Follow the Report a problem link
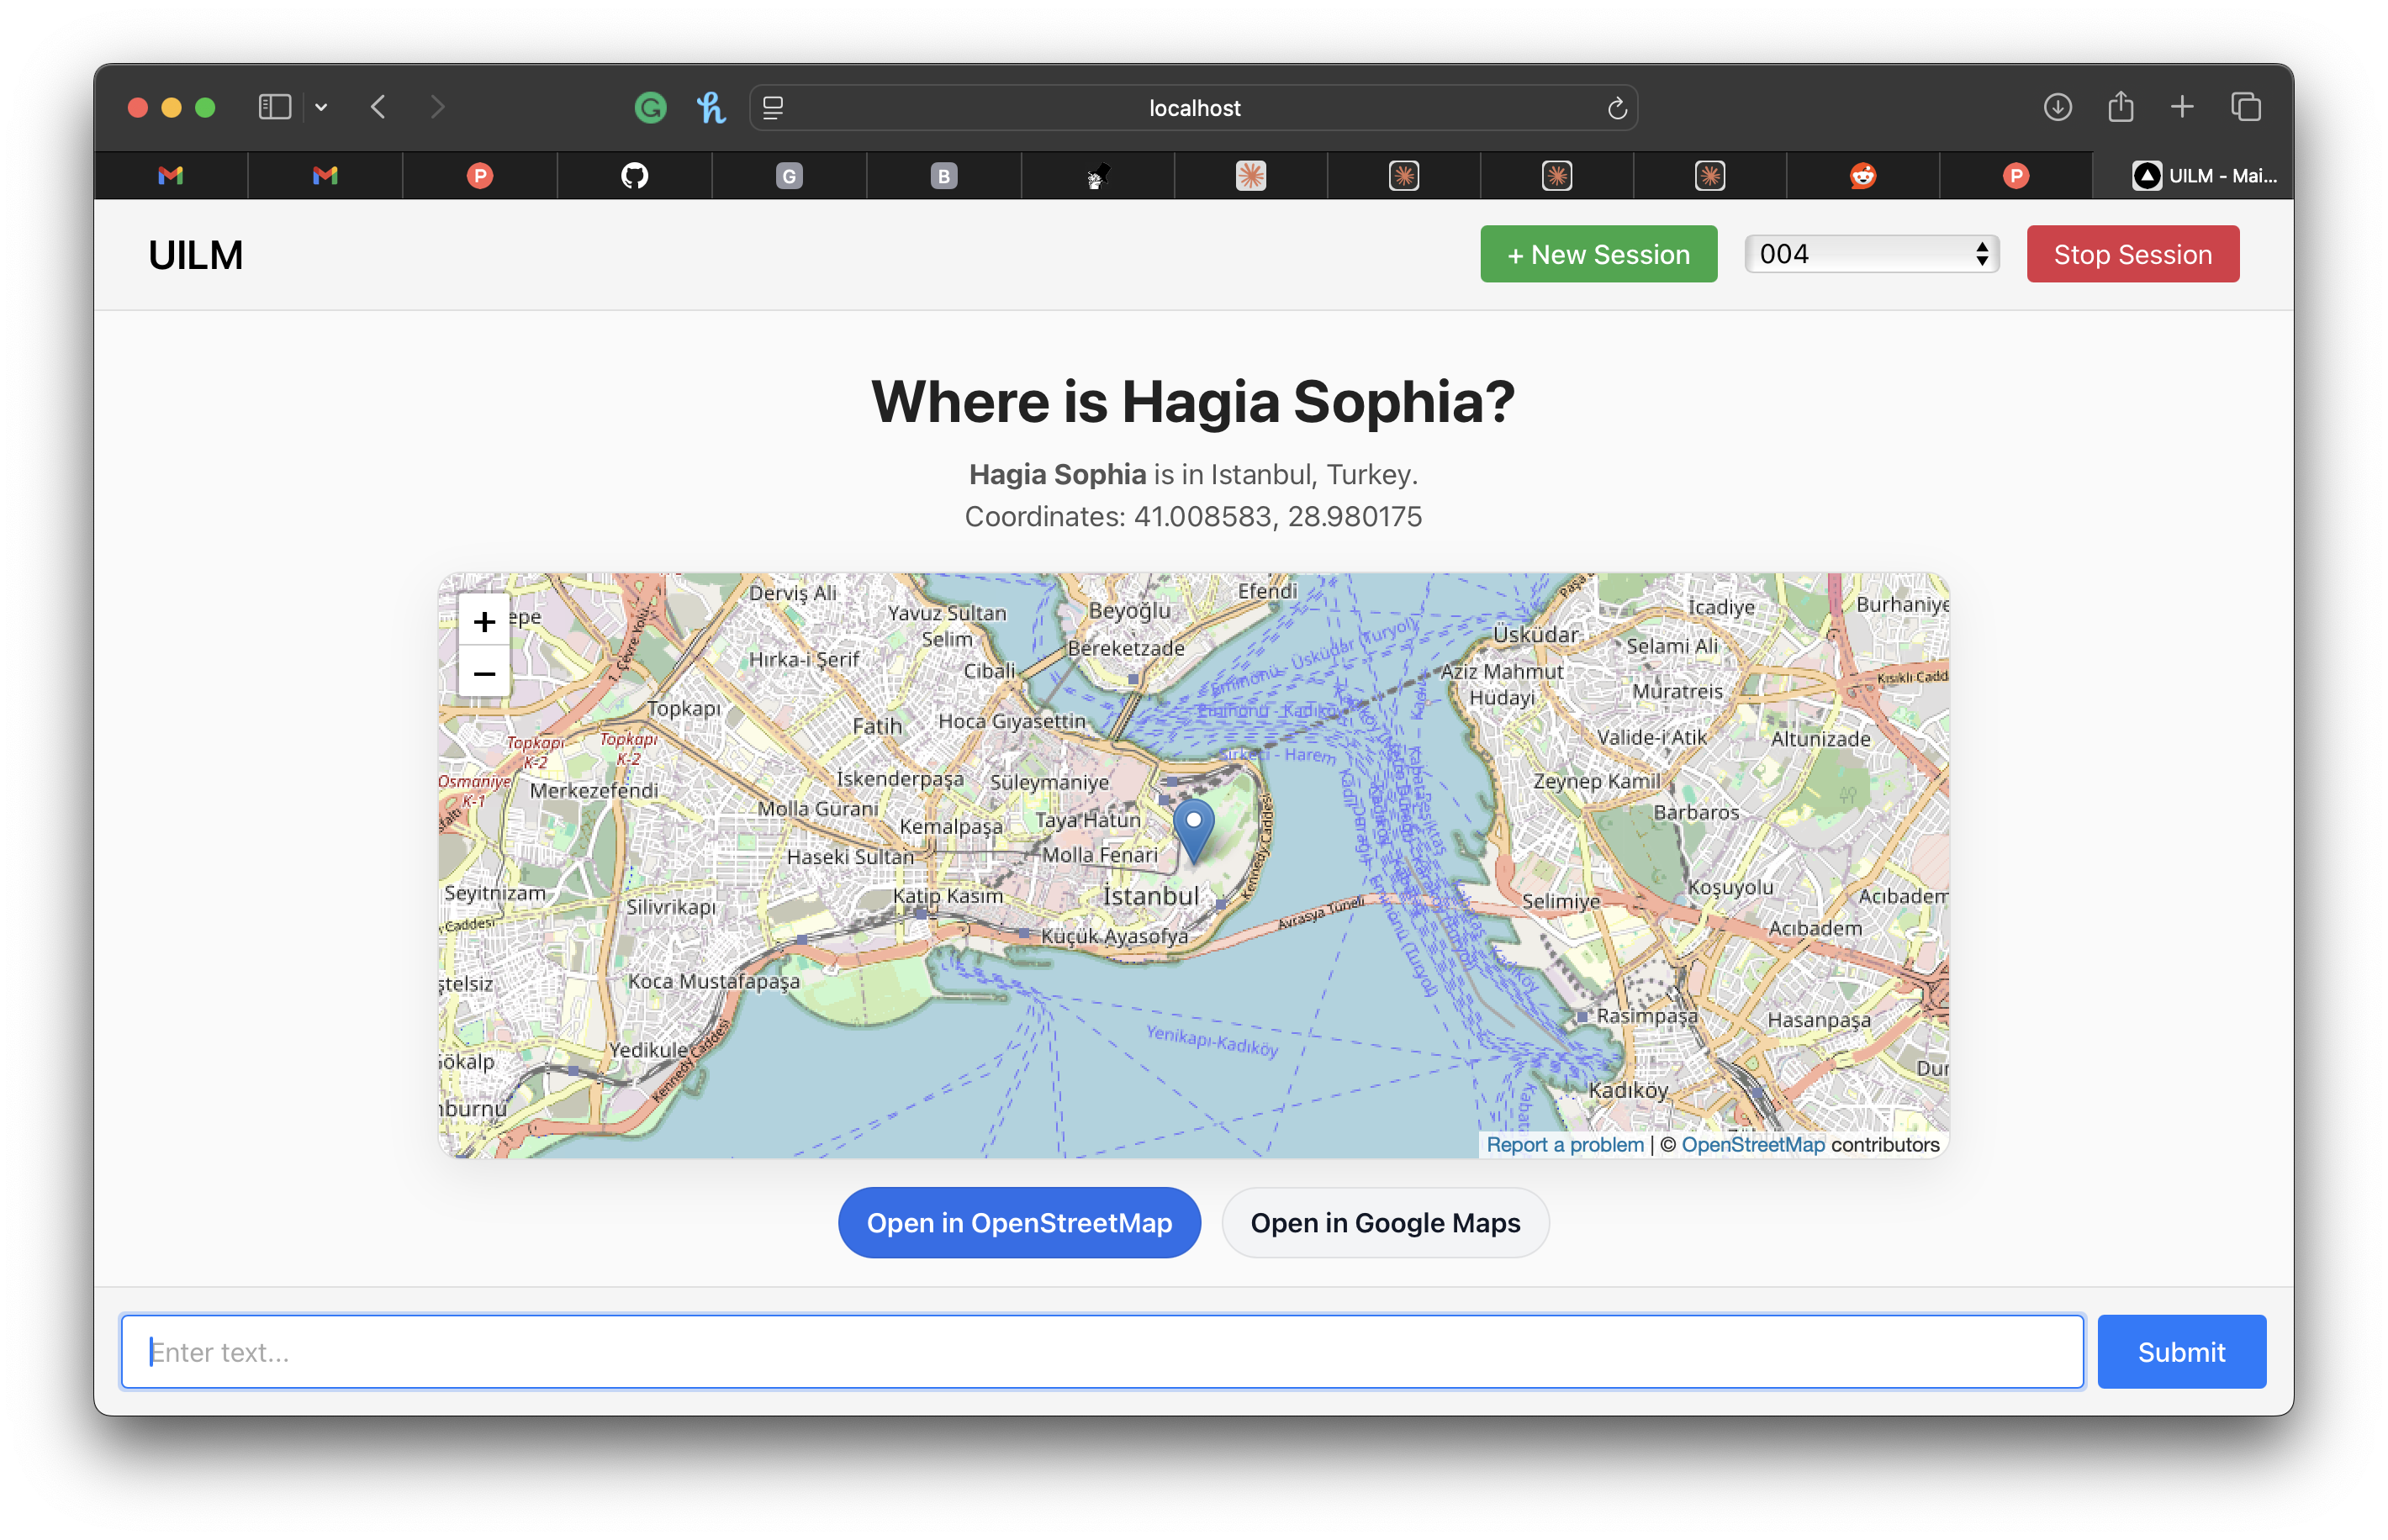Screen dimensions: 2388x1540 pyautogui.click(x=1564, y=1144)
